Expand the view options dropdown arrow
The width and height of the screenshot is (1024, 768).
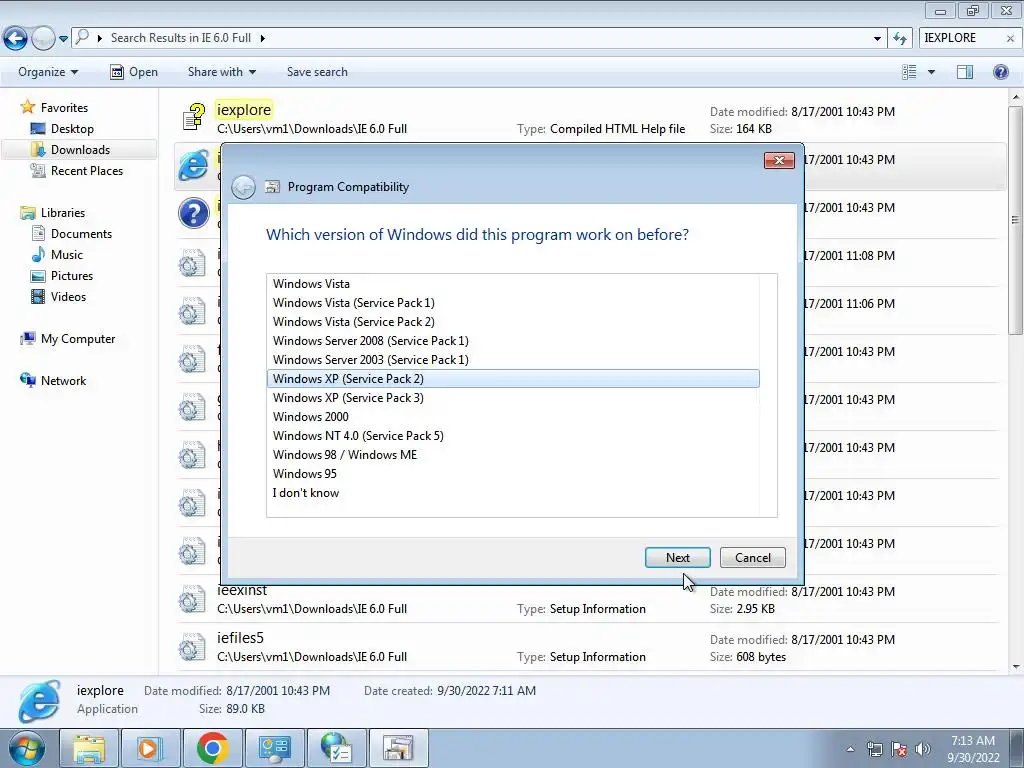pos(931,72)
